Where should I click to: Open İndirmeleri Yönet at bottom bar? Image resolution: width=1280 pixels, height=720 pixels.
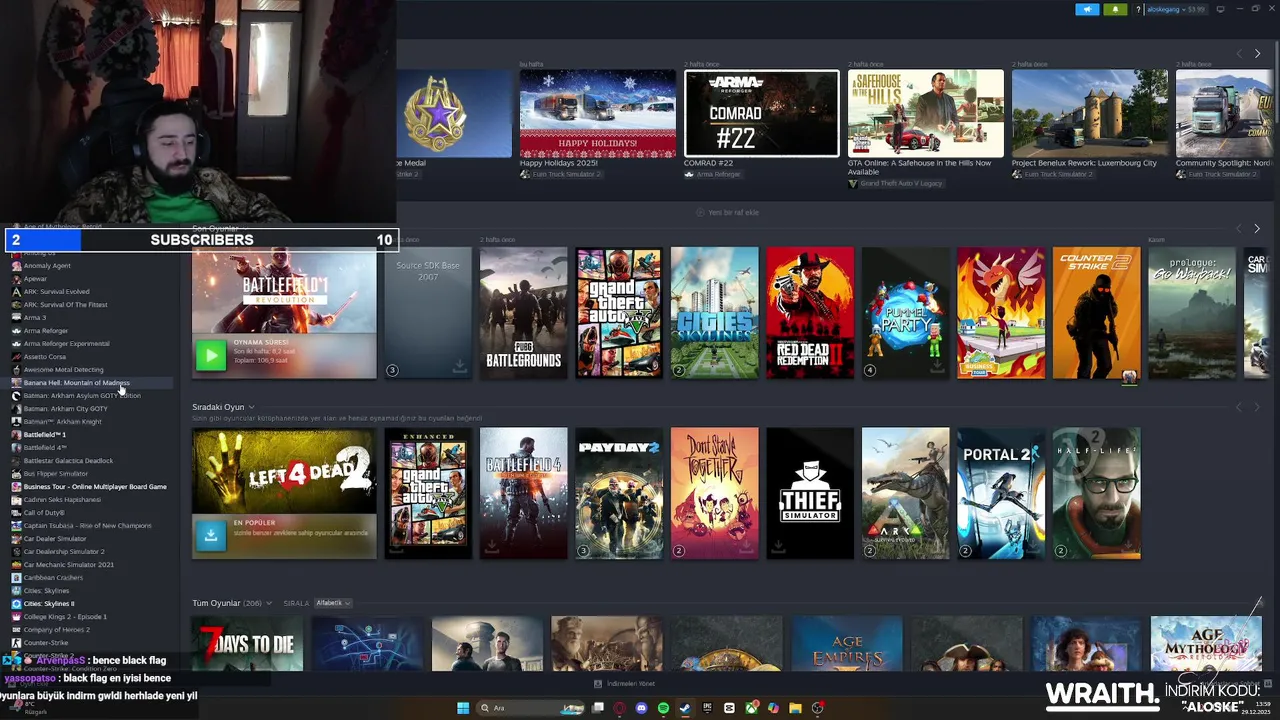coord(624,684)
